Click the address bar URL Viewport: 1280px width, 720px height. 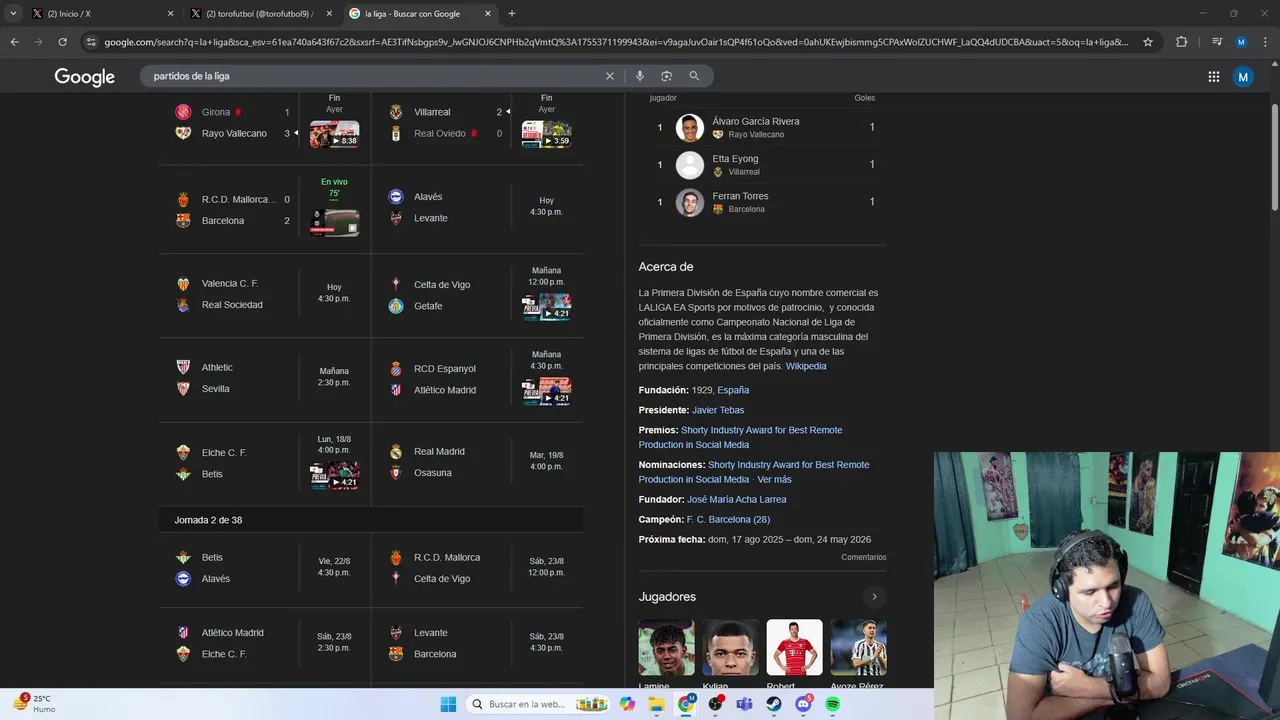pos(615,42)
